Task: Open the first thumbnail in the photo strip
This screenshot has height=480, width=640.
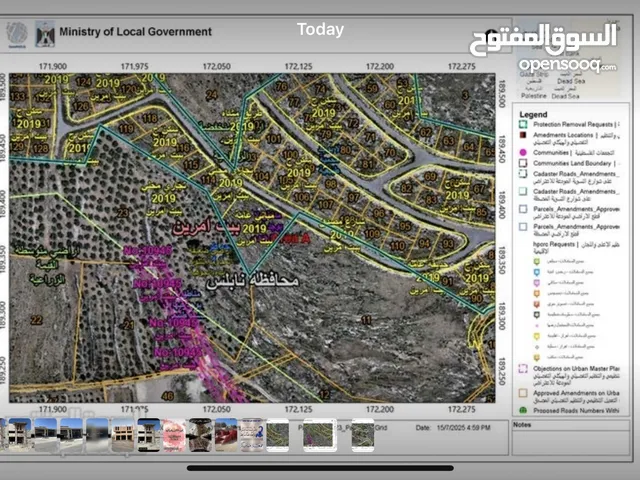Action: pos(20,435)
